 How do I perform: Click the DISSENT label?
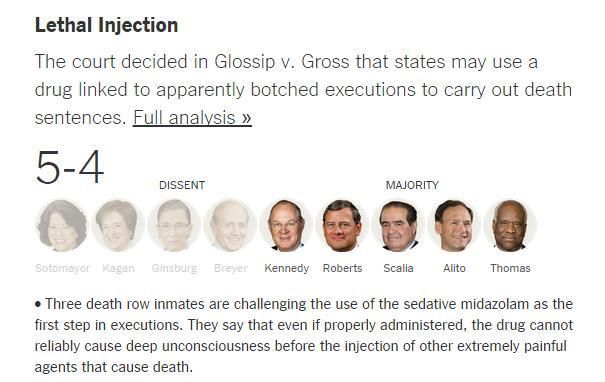182,185
